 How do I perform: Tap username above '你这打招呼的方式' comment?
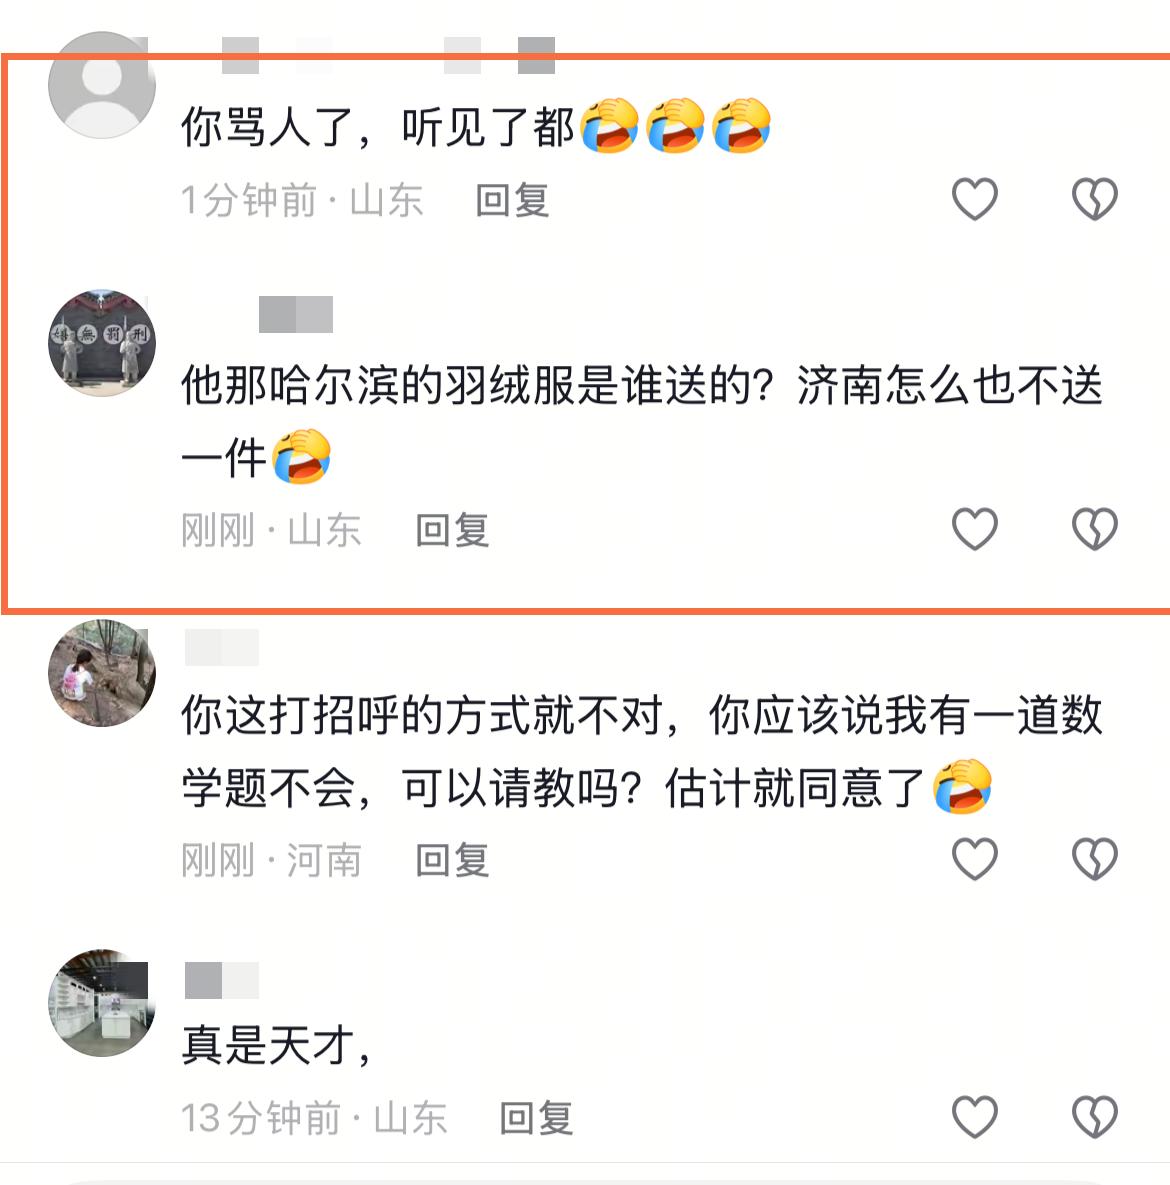coord(221,647)
